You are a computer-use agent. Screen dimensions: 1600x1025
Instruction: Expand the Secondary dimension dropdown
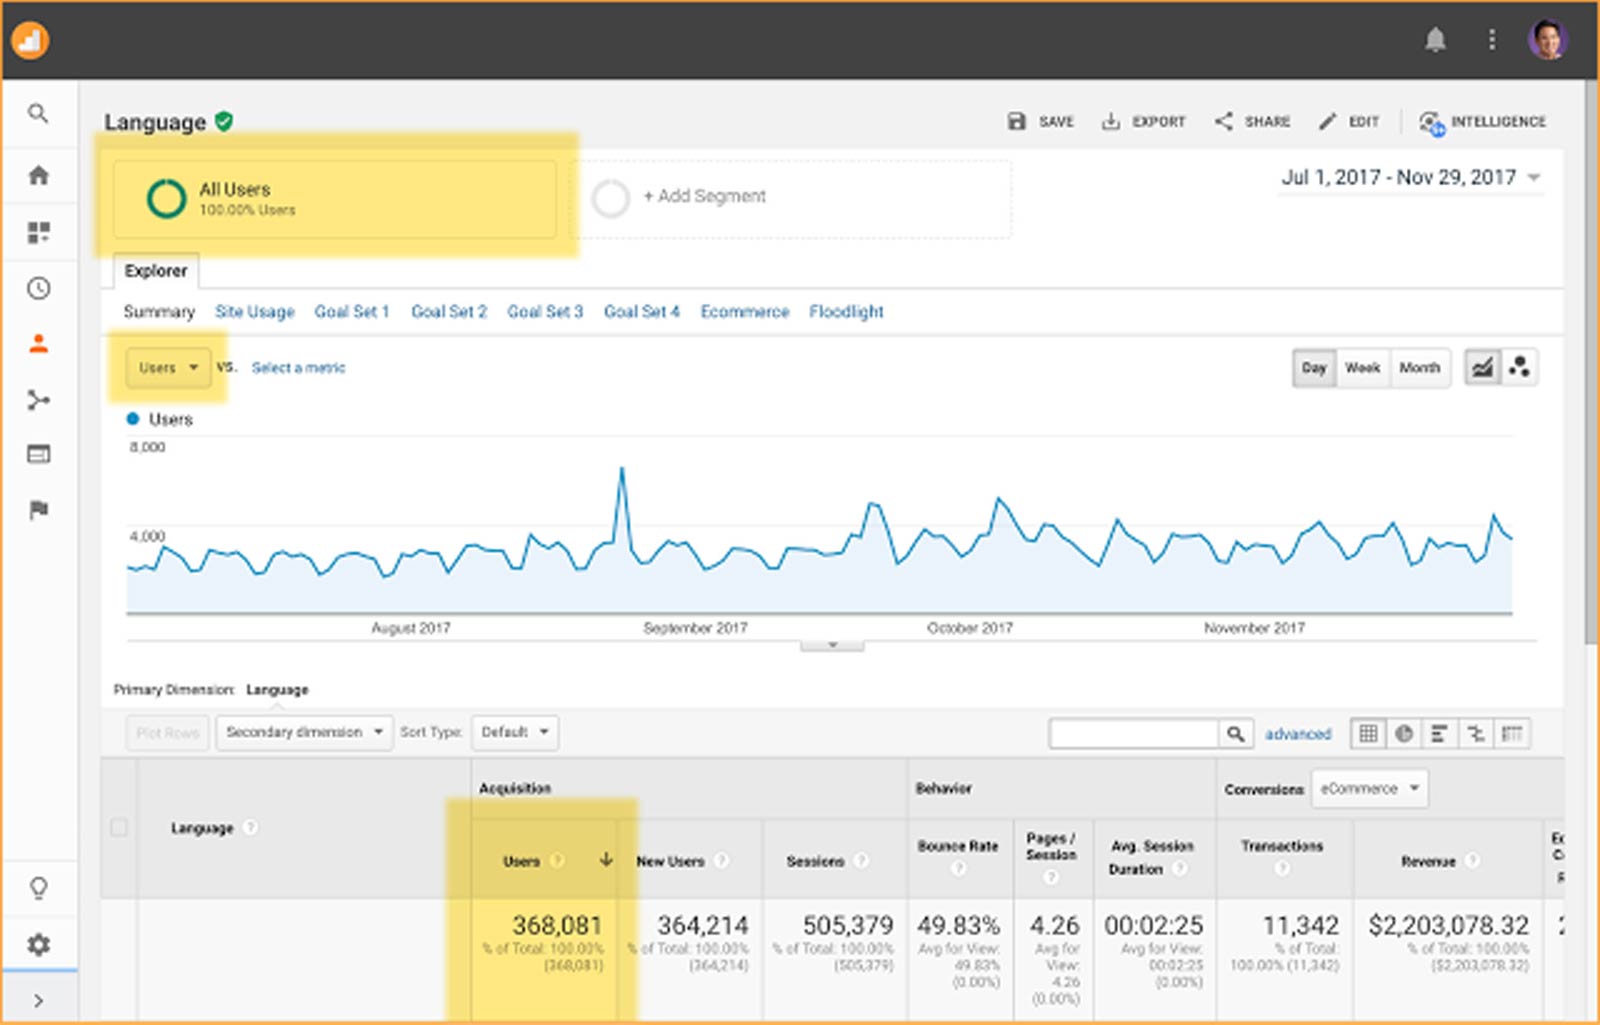pos(304,732)
